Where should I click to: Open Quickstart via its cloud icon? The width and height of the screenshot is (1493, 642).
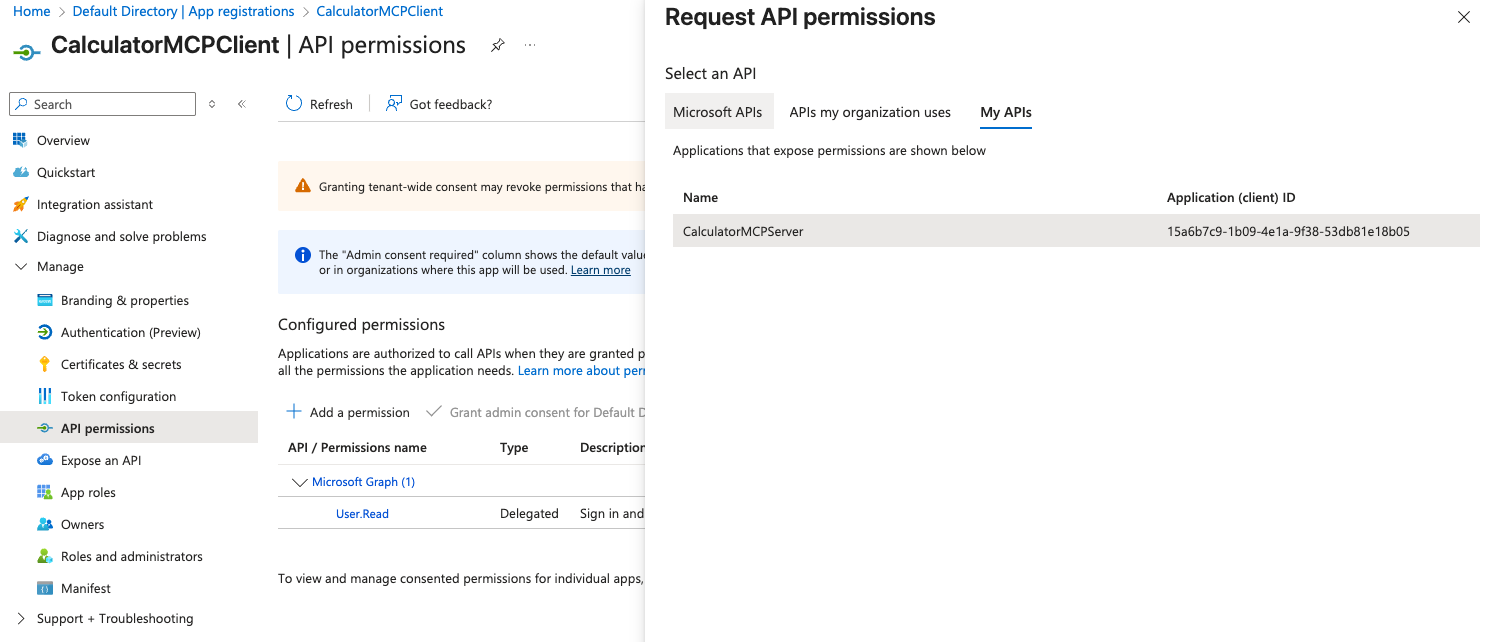tap(20, 172)
